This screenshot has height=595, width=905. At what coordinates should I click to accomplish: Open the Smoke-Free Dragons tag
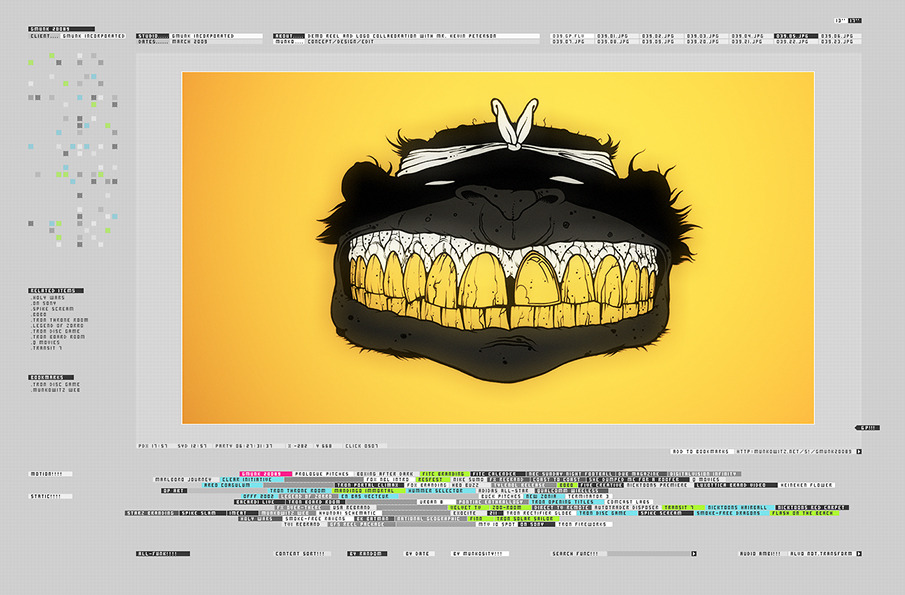point(731,513)
